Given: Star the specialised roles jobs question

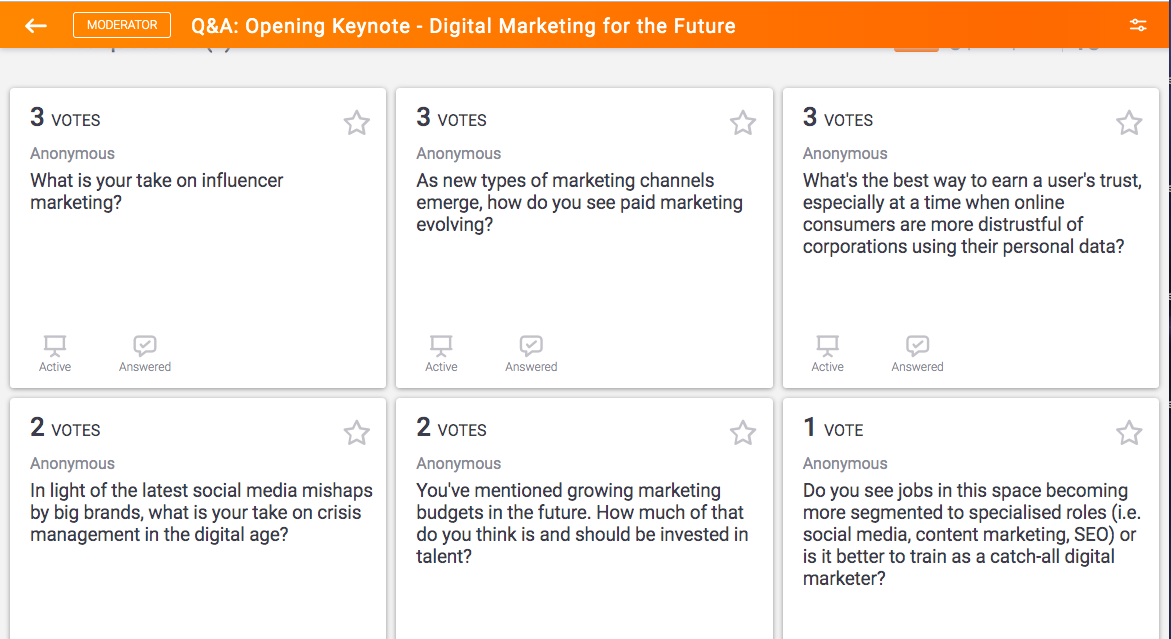Looking at the screenshot, I should (1129, 432).
